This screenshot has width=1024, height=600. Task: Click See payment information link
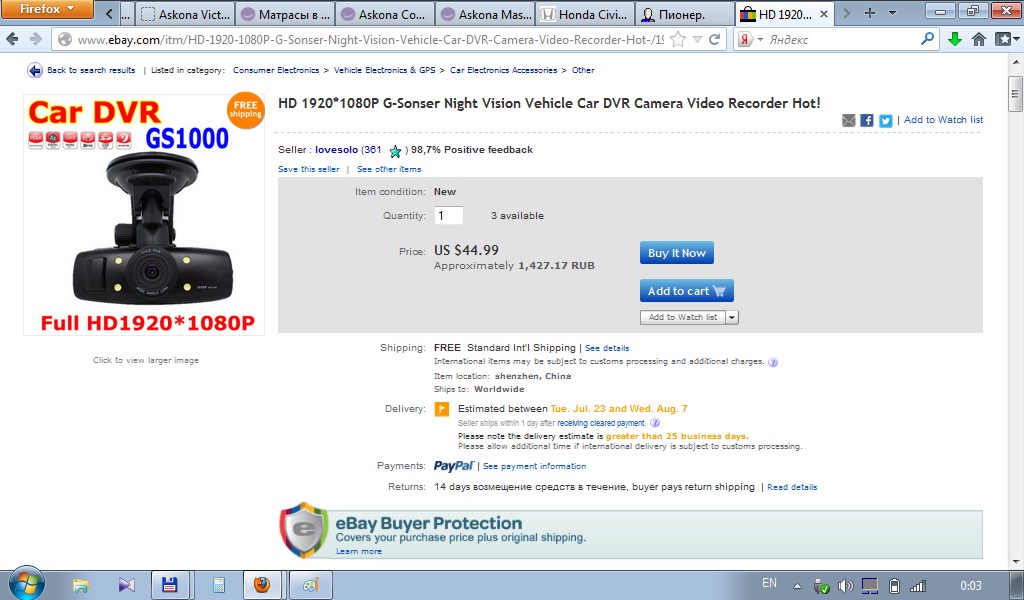click(x=534, y=466)
